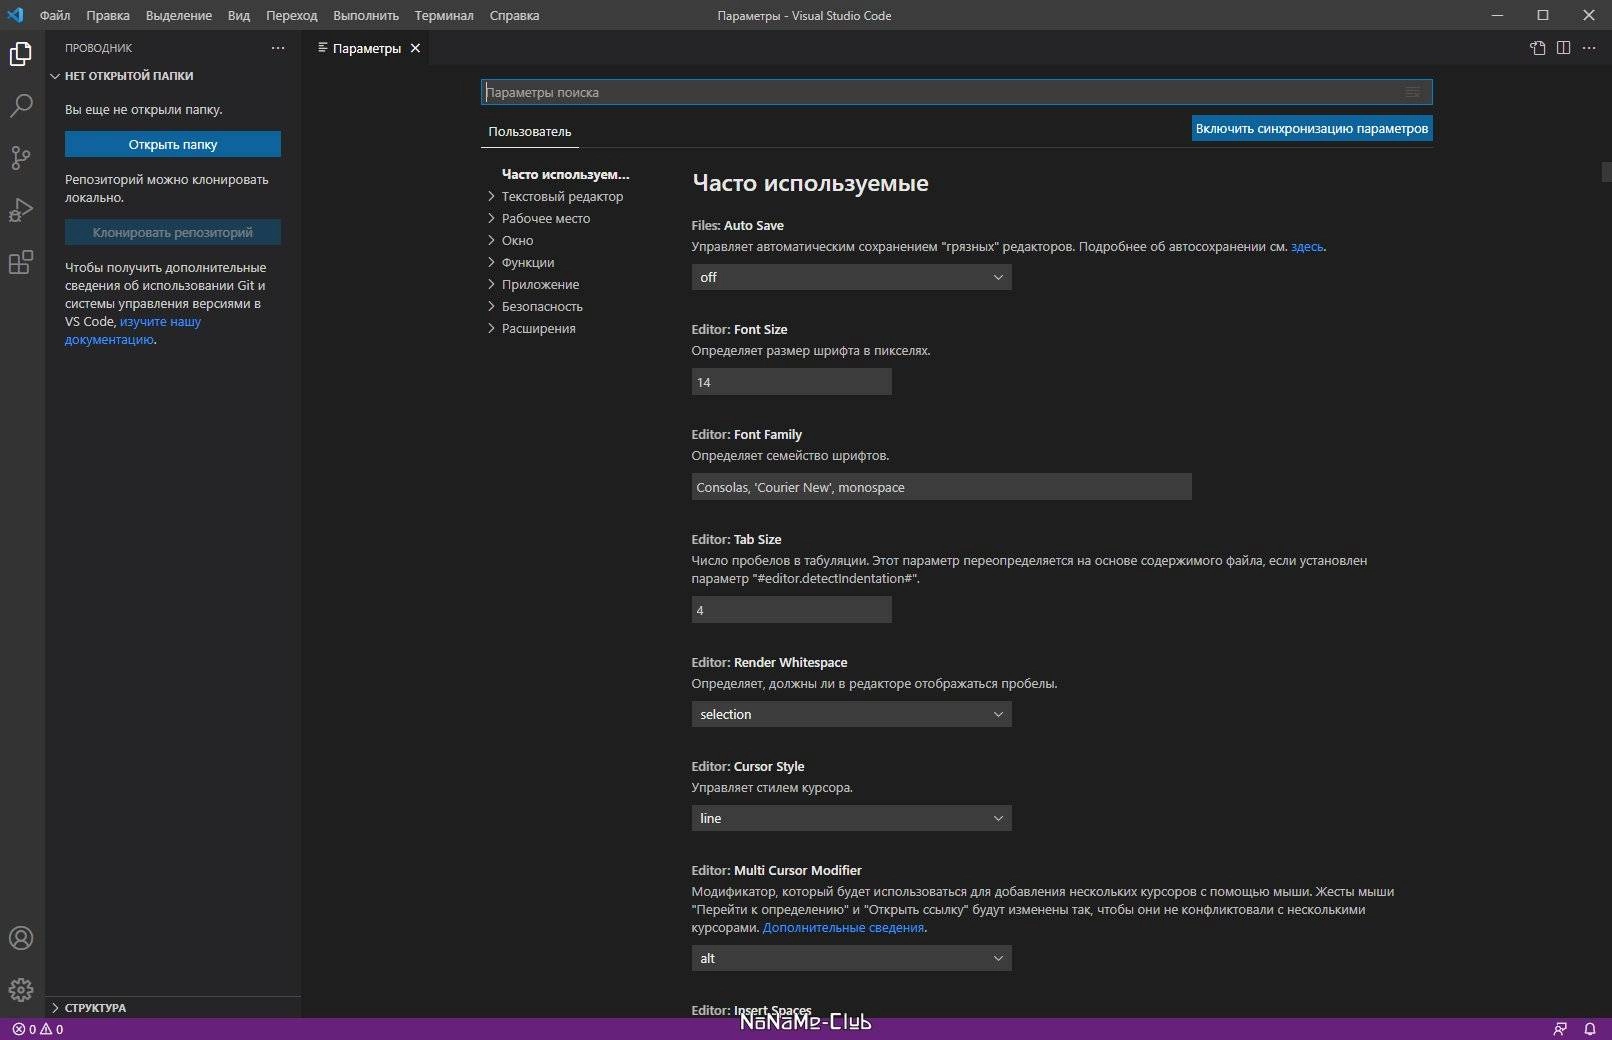This screenshot has height=1040, width=1612.
Task: Open editor more actions ellipsis
Action: coord(1589,48)
